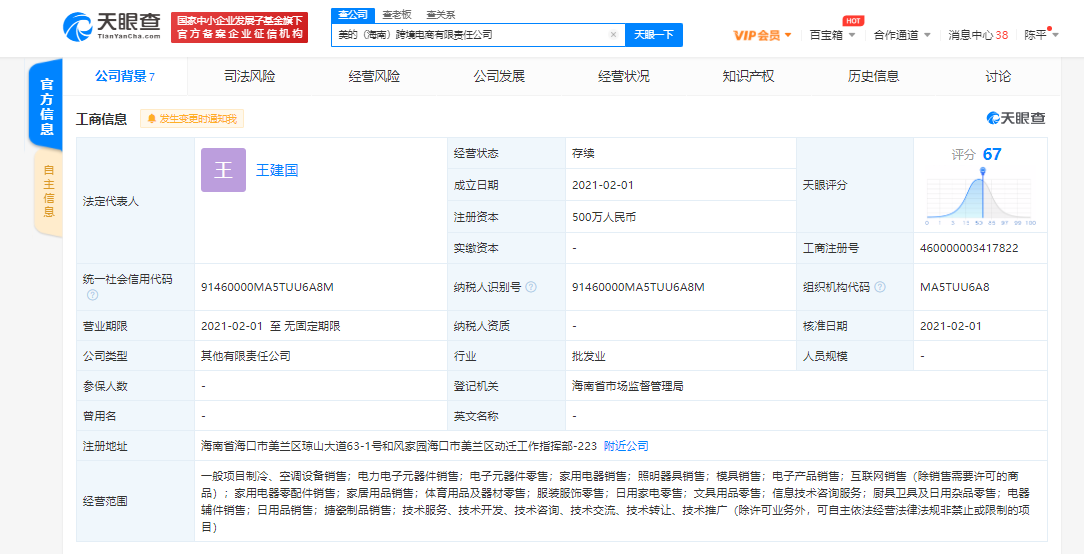Image resolution: width=1084 pixels, height=554 pixels.
Task: Switch to 自主信息 side tab
Action: 47,191
